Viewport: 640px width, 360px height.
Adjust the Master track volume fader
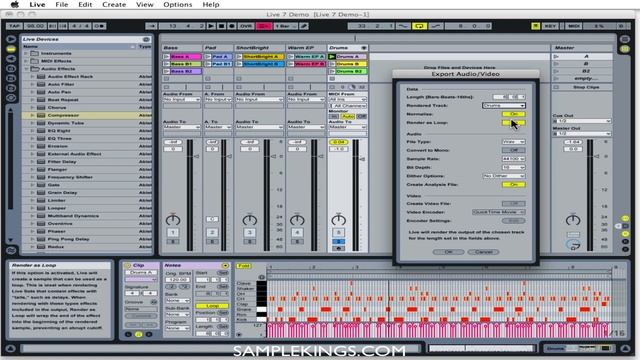(596, 156)
